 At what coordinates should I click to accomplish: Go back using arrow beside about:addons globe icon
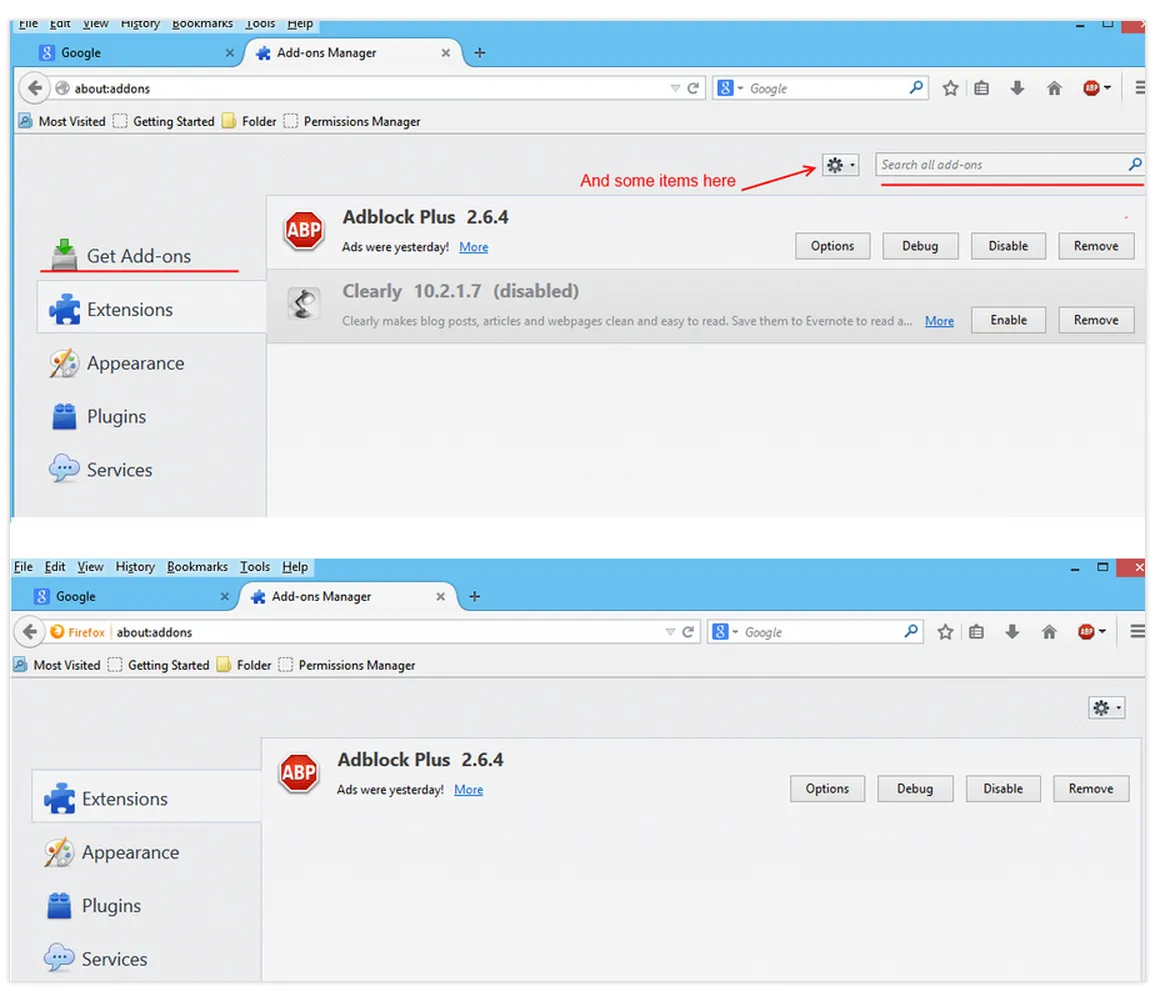point(34,88)
